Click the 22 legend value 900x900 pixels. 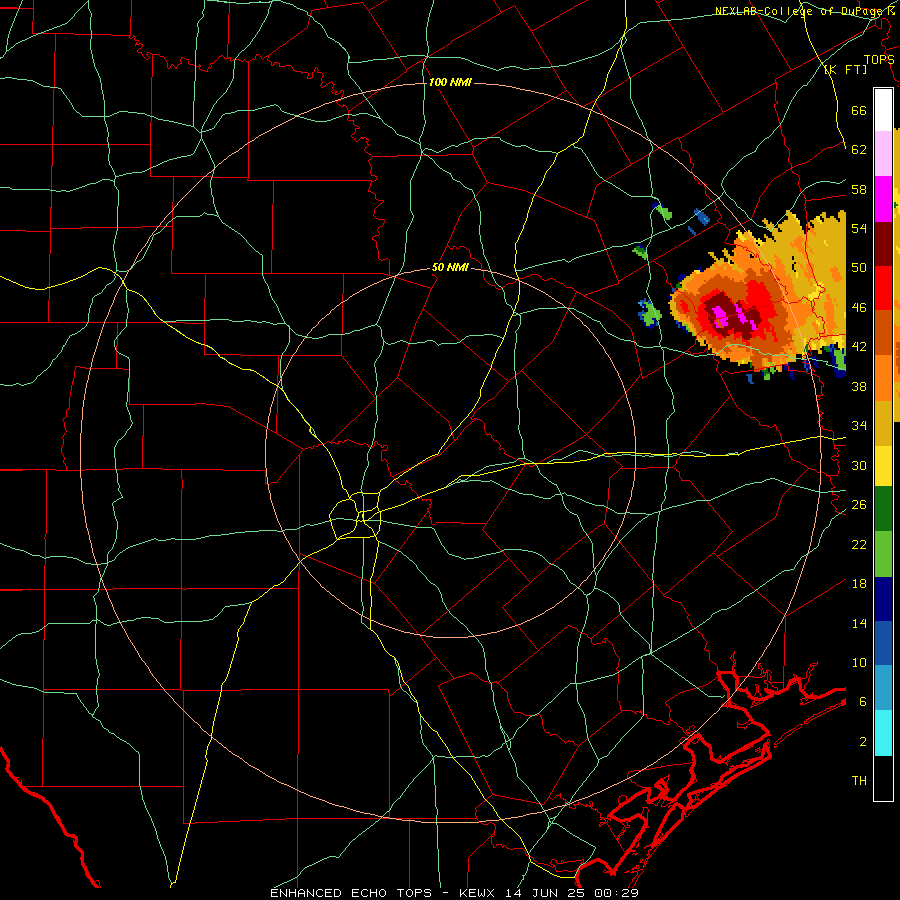click(859, 544)
